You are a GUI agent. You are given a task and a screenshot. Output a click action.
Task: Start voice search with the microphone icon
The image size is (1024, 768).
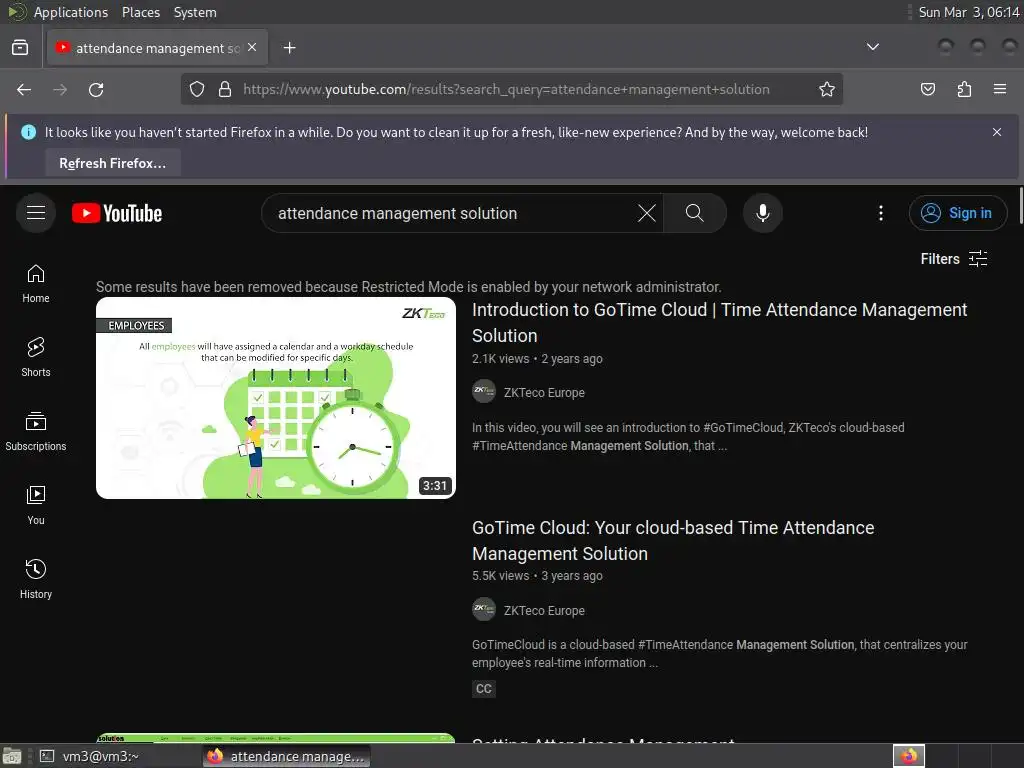tap(762, 213)
